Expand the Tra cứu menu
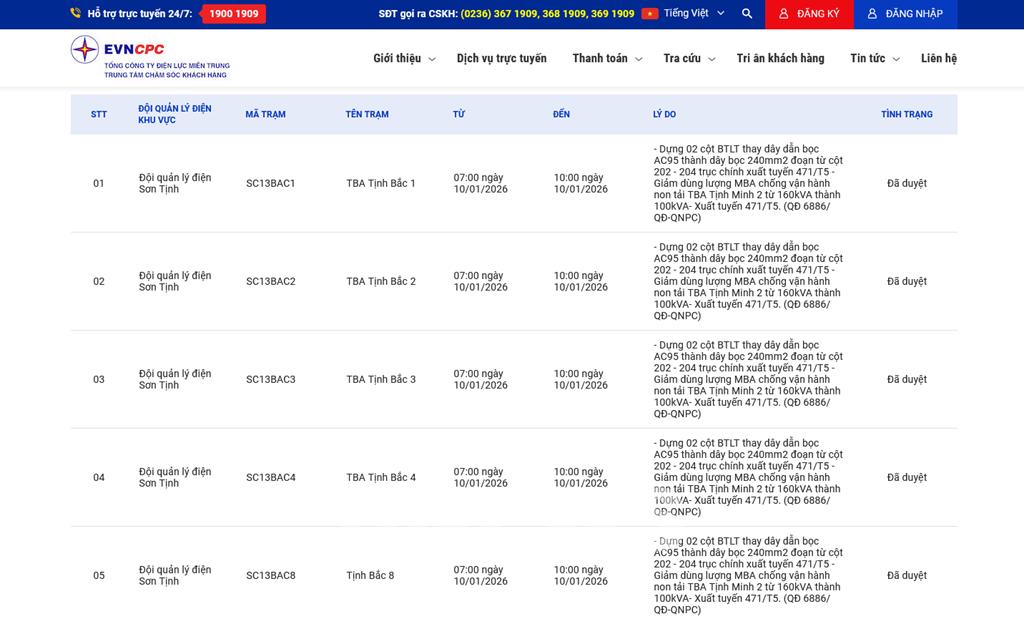This screenshot has height=624, width=1024. 689,59
